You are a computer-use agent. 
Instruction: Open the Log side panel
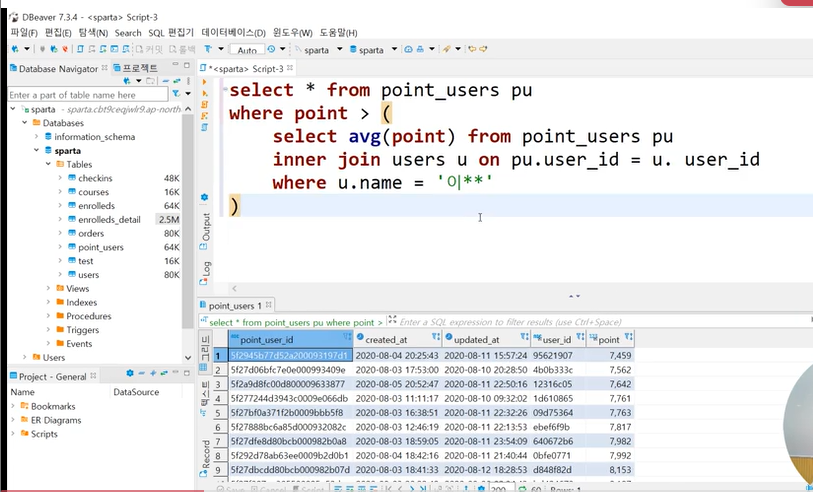point(205,274)
